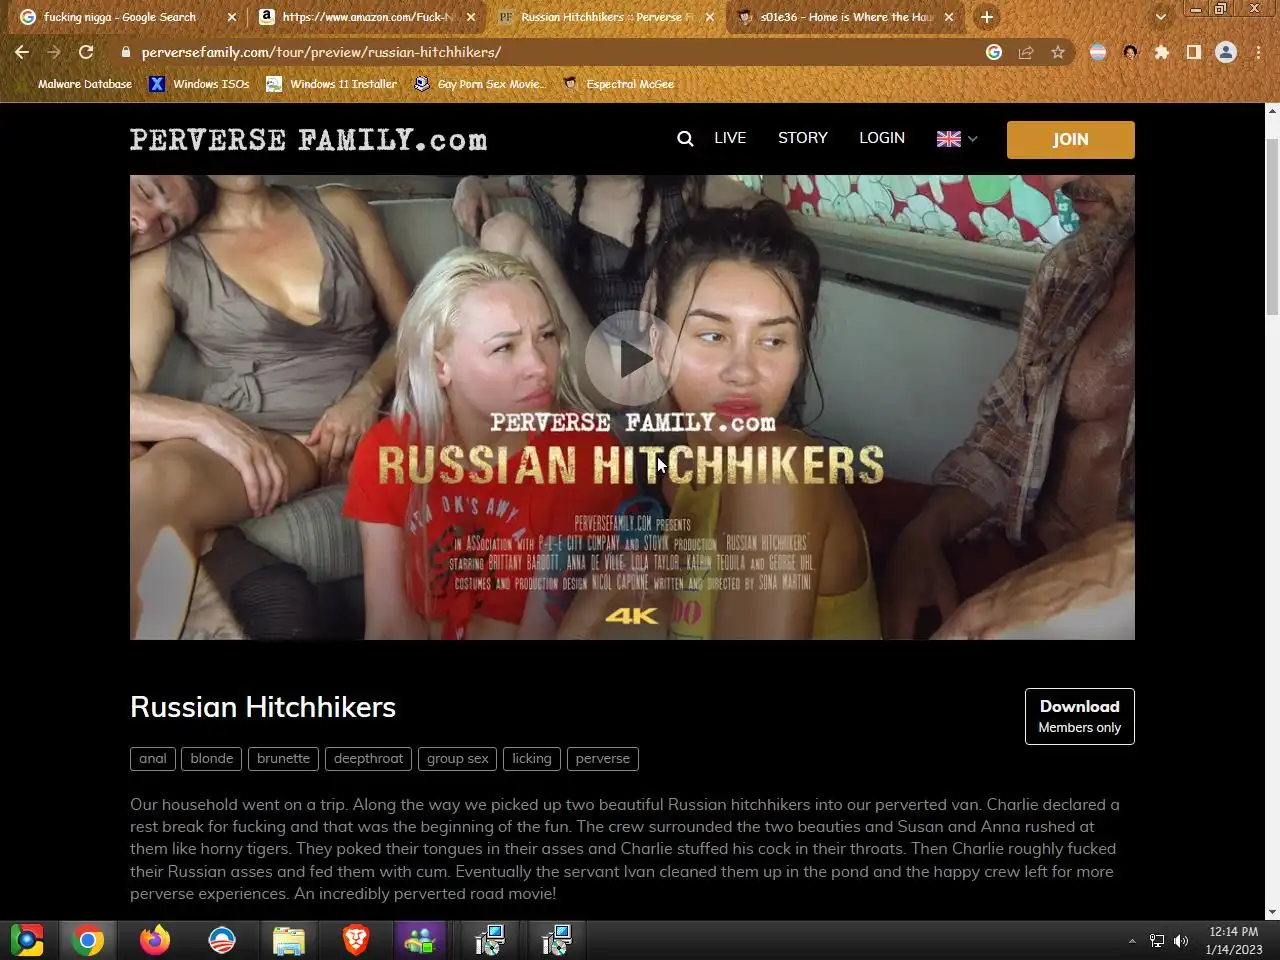This screenshot has width=1280, height=960.
Task: Open the language selector flag dropdown
Action: click(957, 139)
